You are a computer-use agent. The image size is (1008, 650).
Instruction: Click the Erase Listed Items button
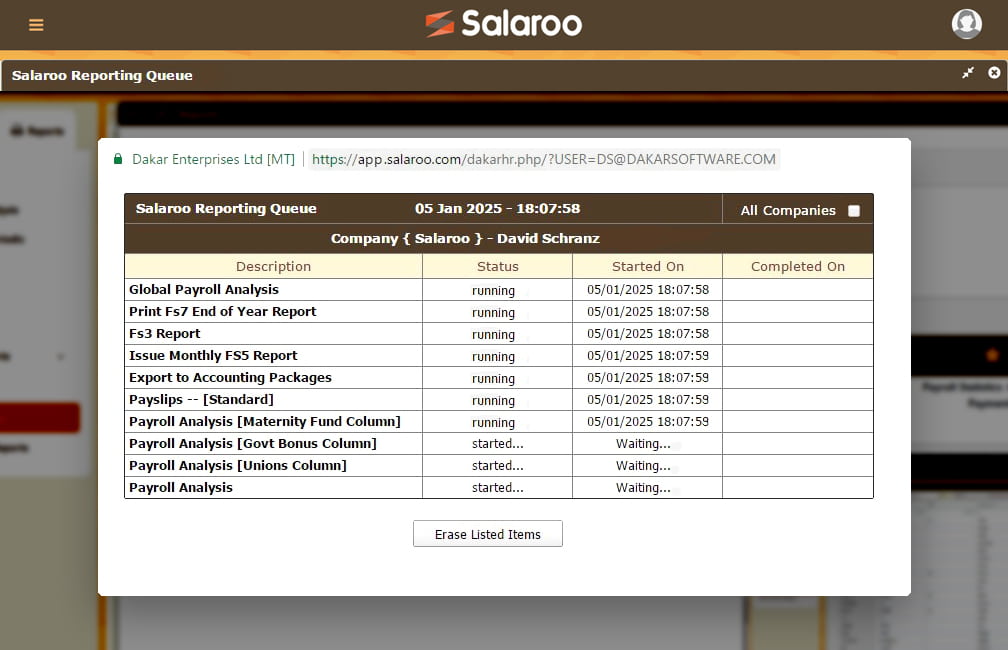(487, 534)
